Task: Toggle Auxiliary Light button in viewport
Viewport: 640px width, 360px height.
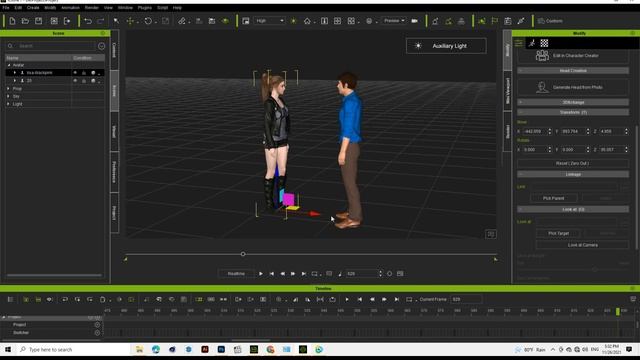Action: coord(446,46)
